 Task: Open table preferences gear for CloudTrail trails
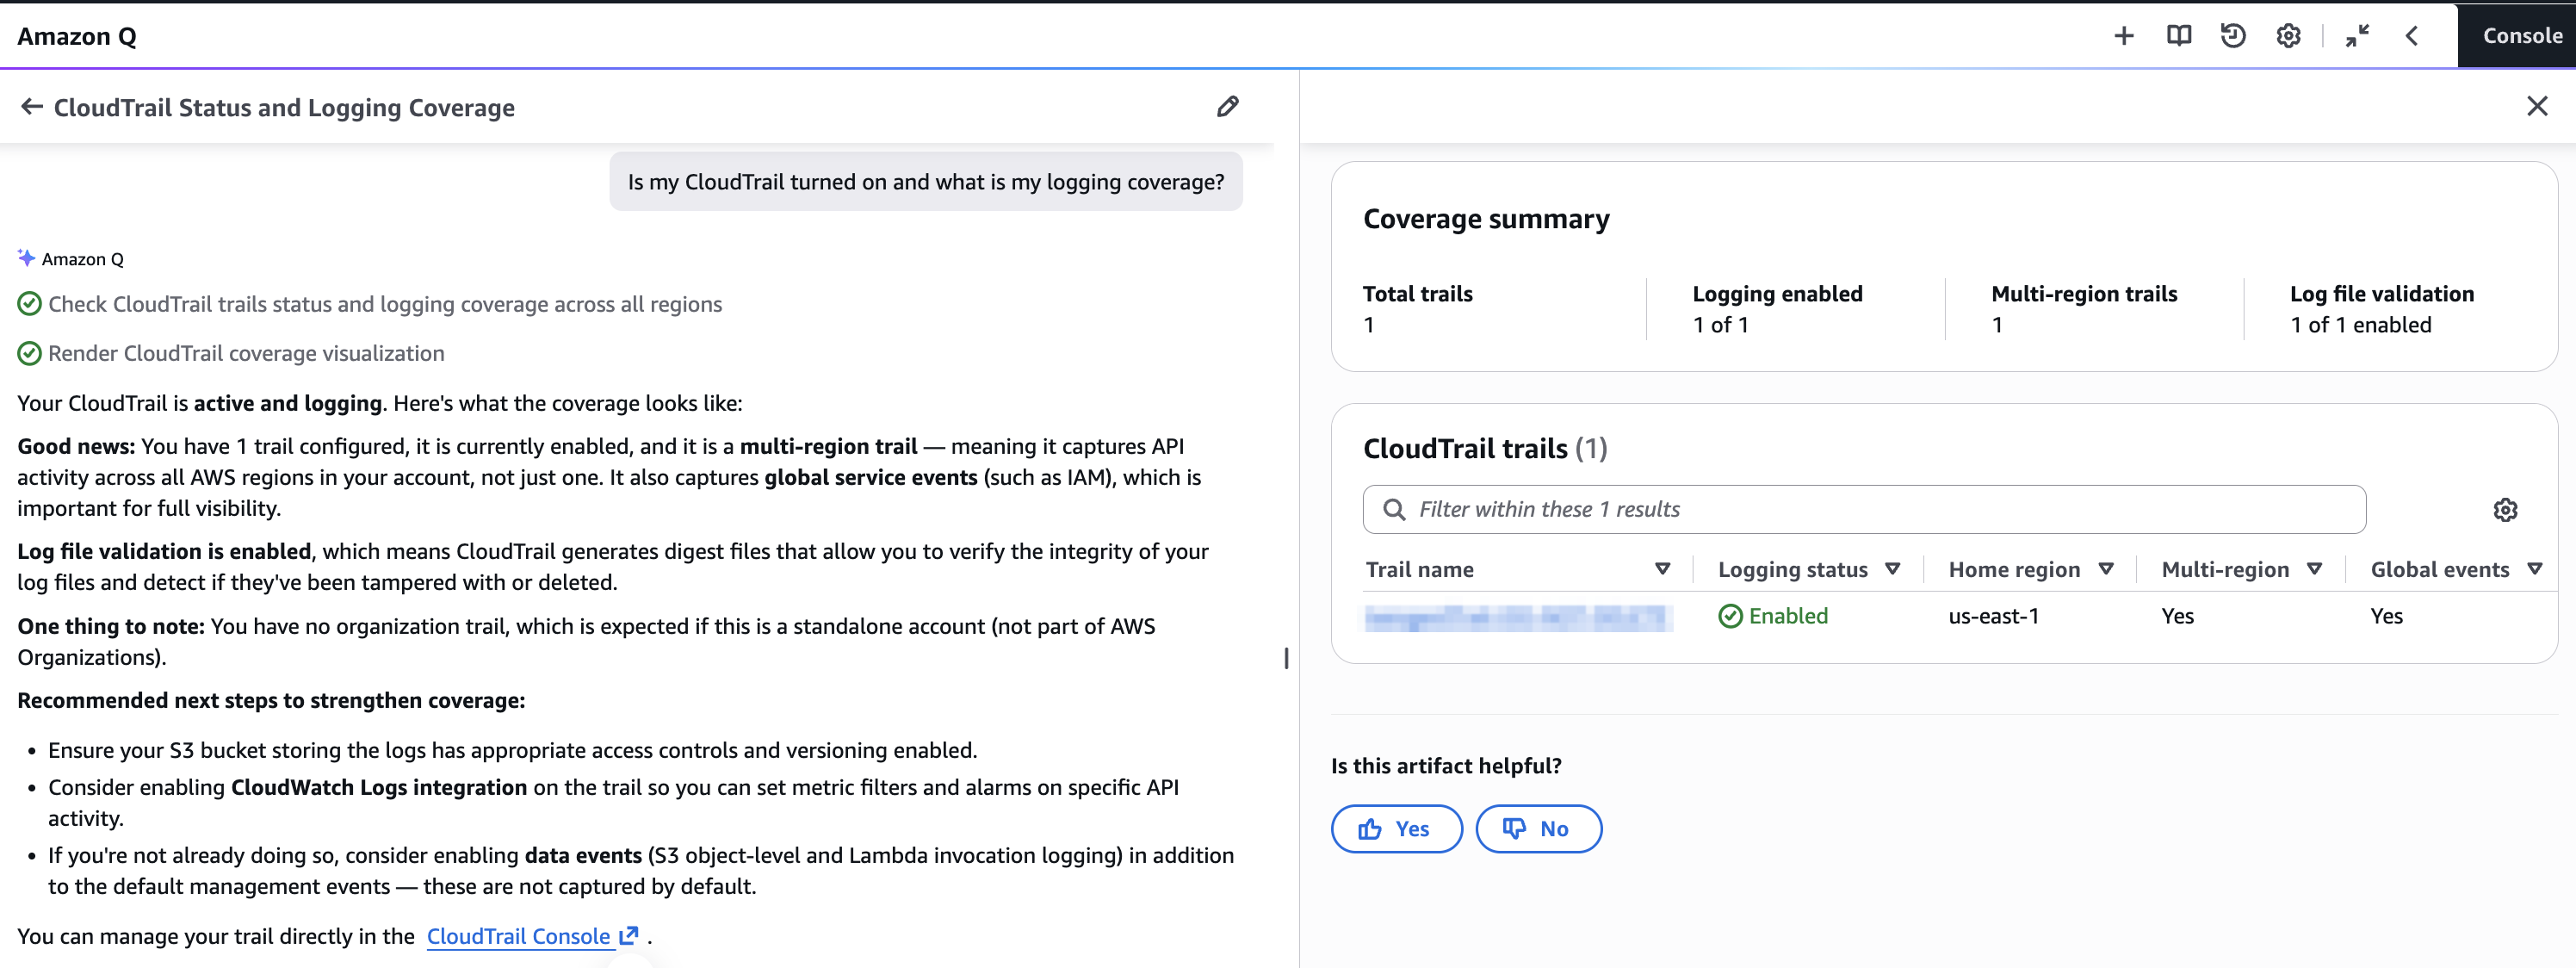(x=2504, y=510)
